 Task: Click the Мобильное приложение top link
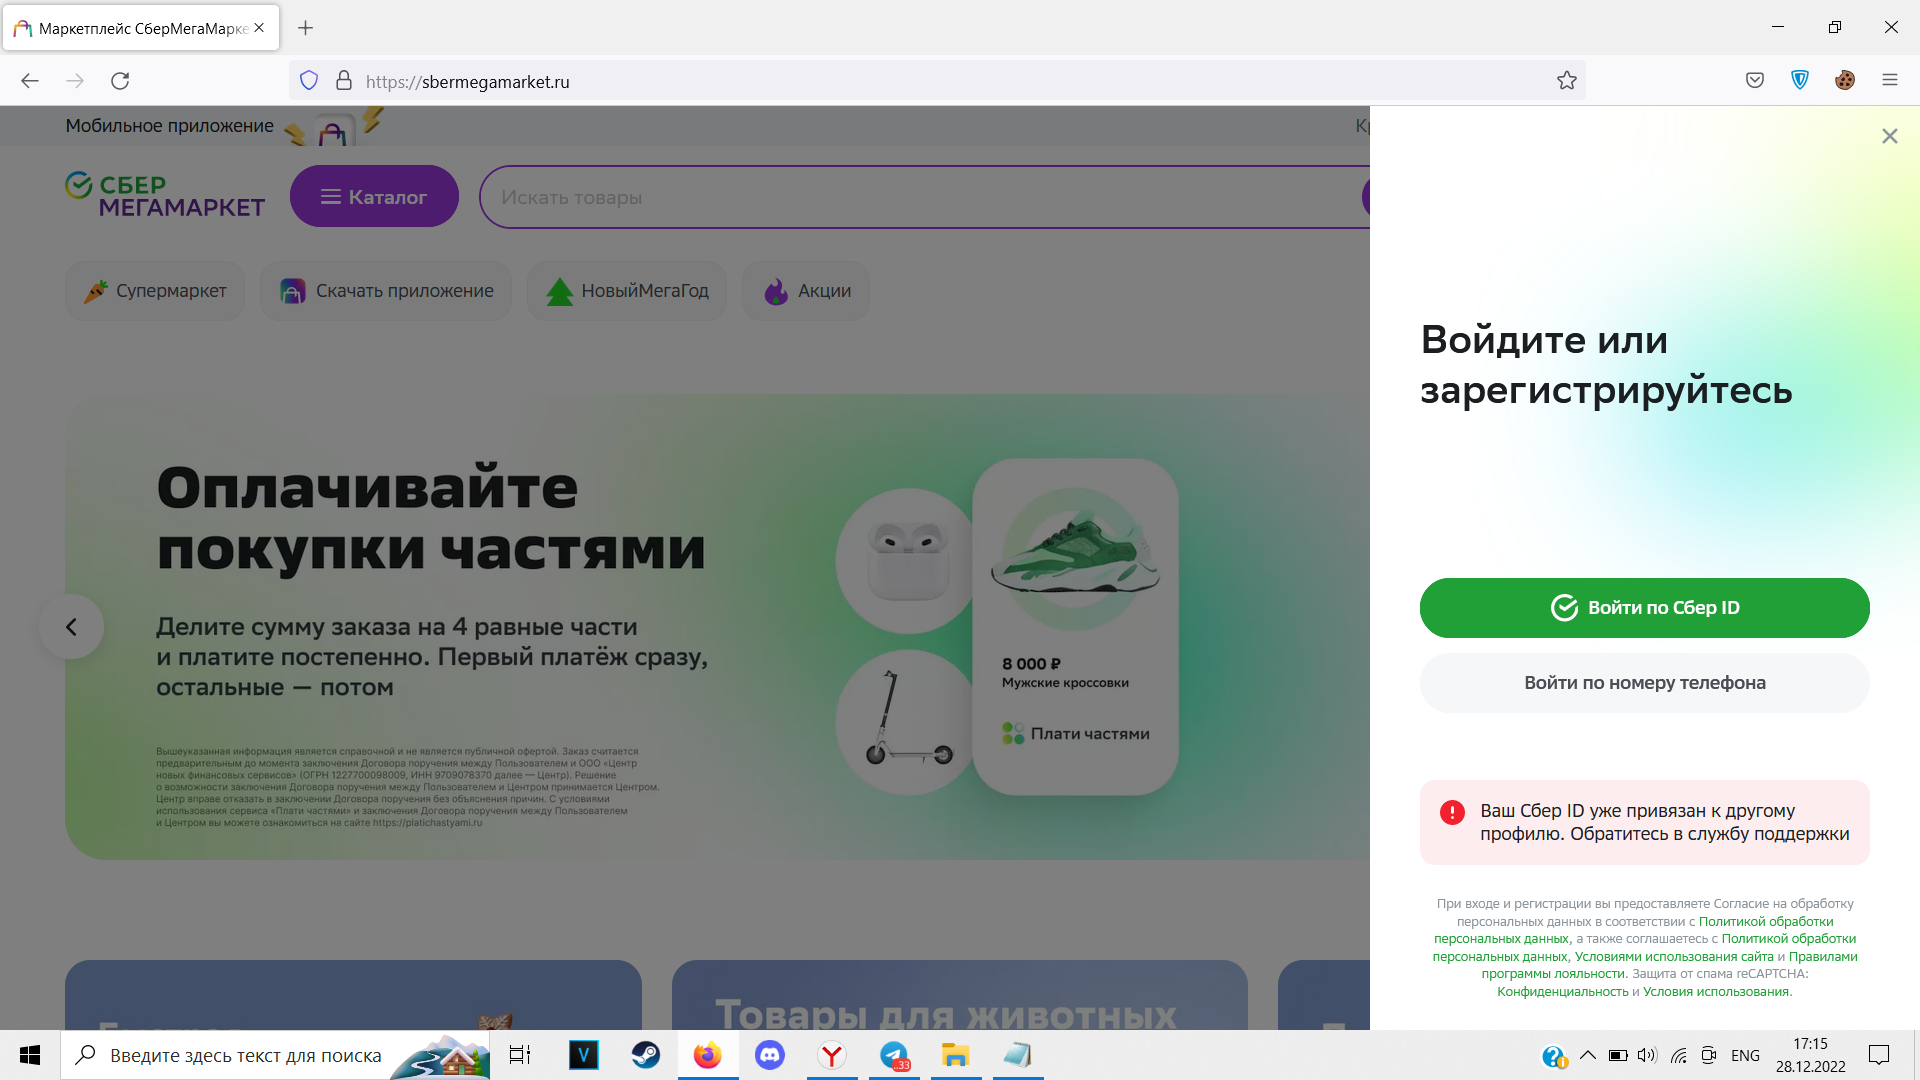pyautogui.click(x=169, y=126)
